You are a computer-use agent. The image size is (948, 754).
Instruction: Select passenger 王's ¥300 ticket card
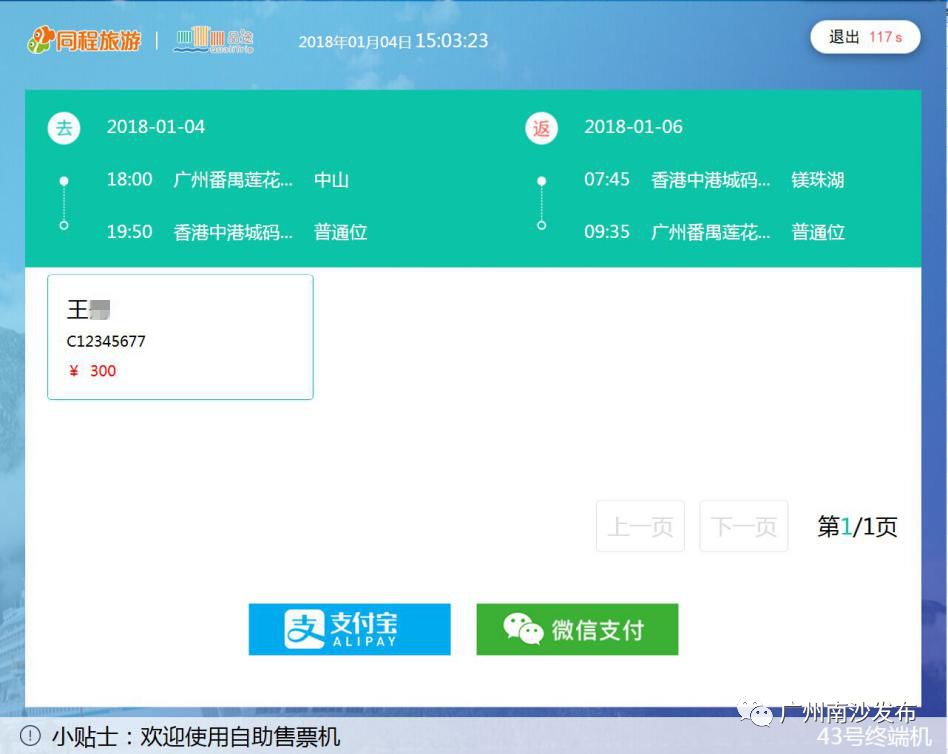(x=180, y=336)
